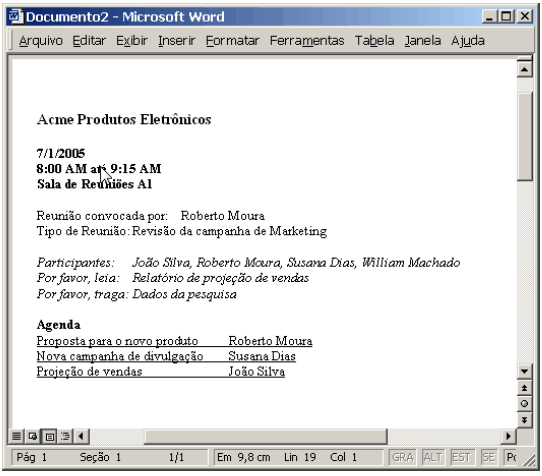Toggle SE overtype mode in status bar

coord(489,457)
